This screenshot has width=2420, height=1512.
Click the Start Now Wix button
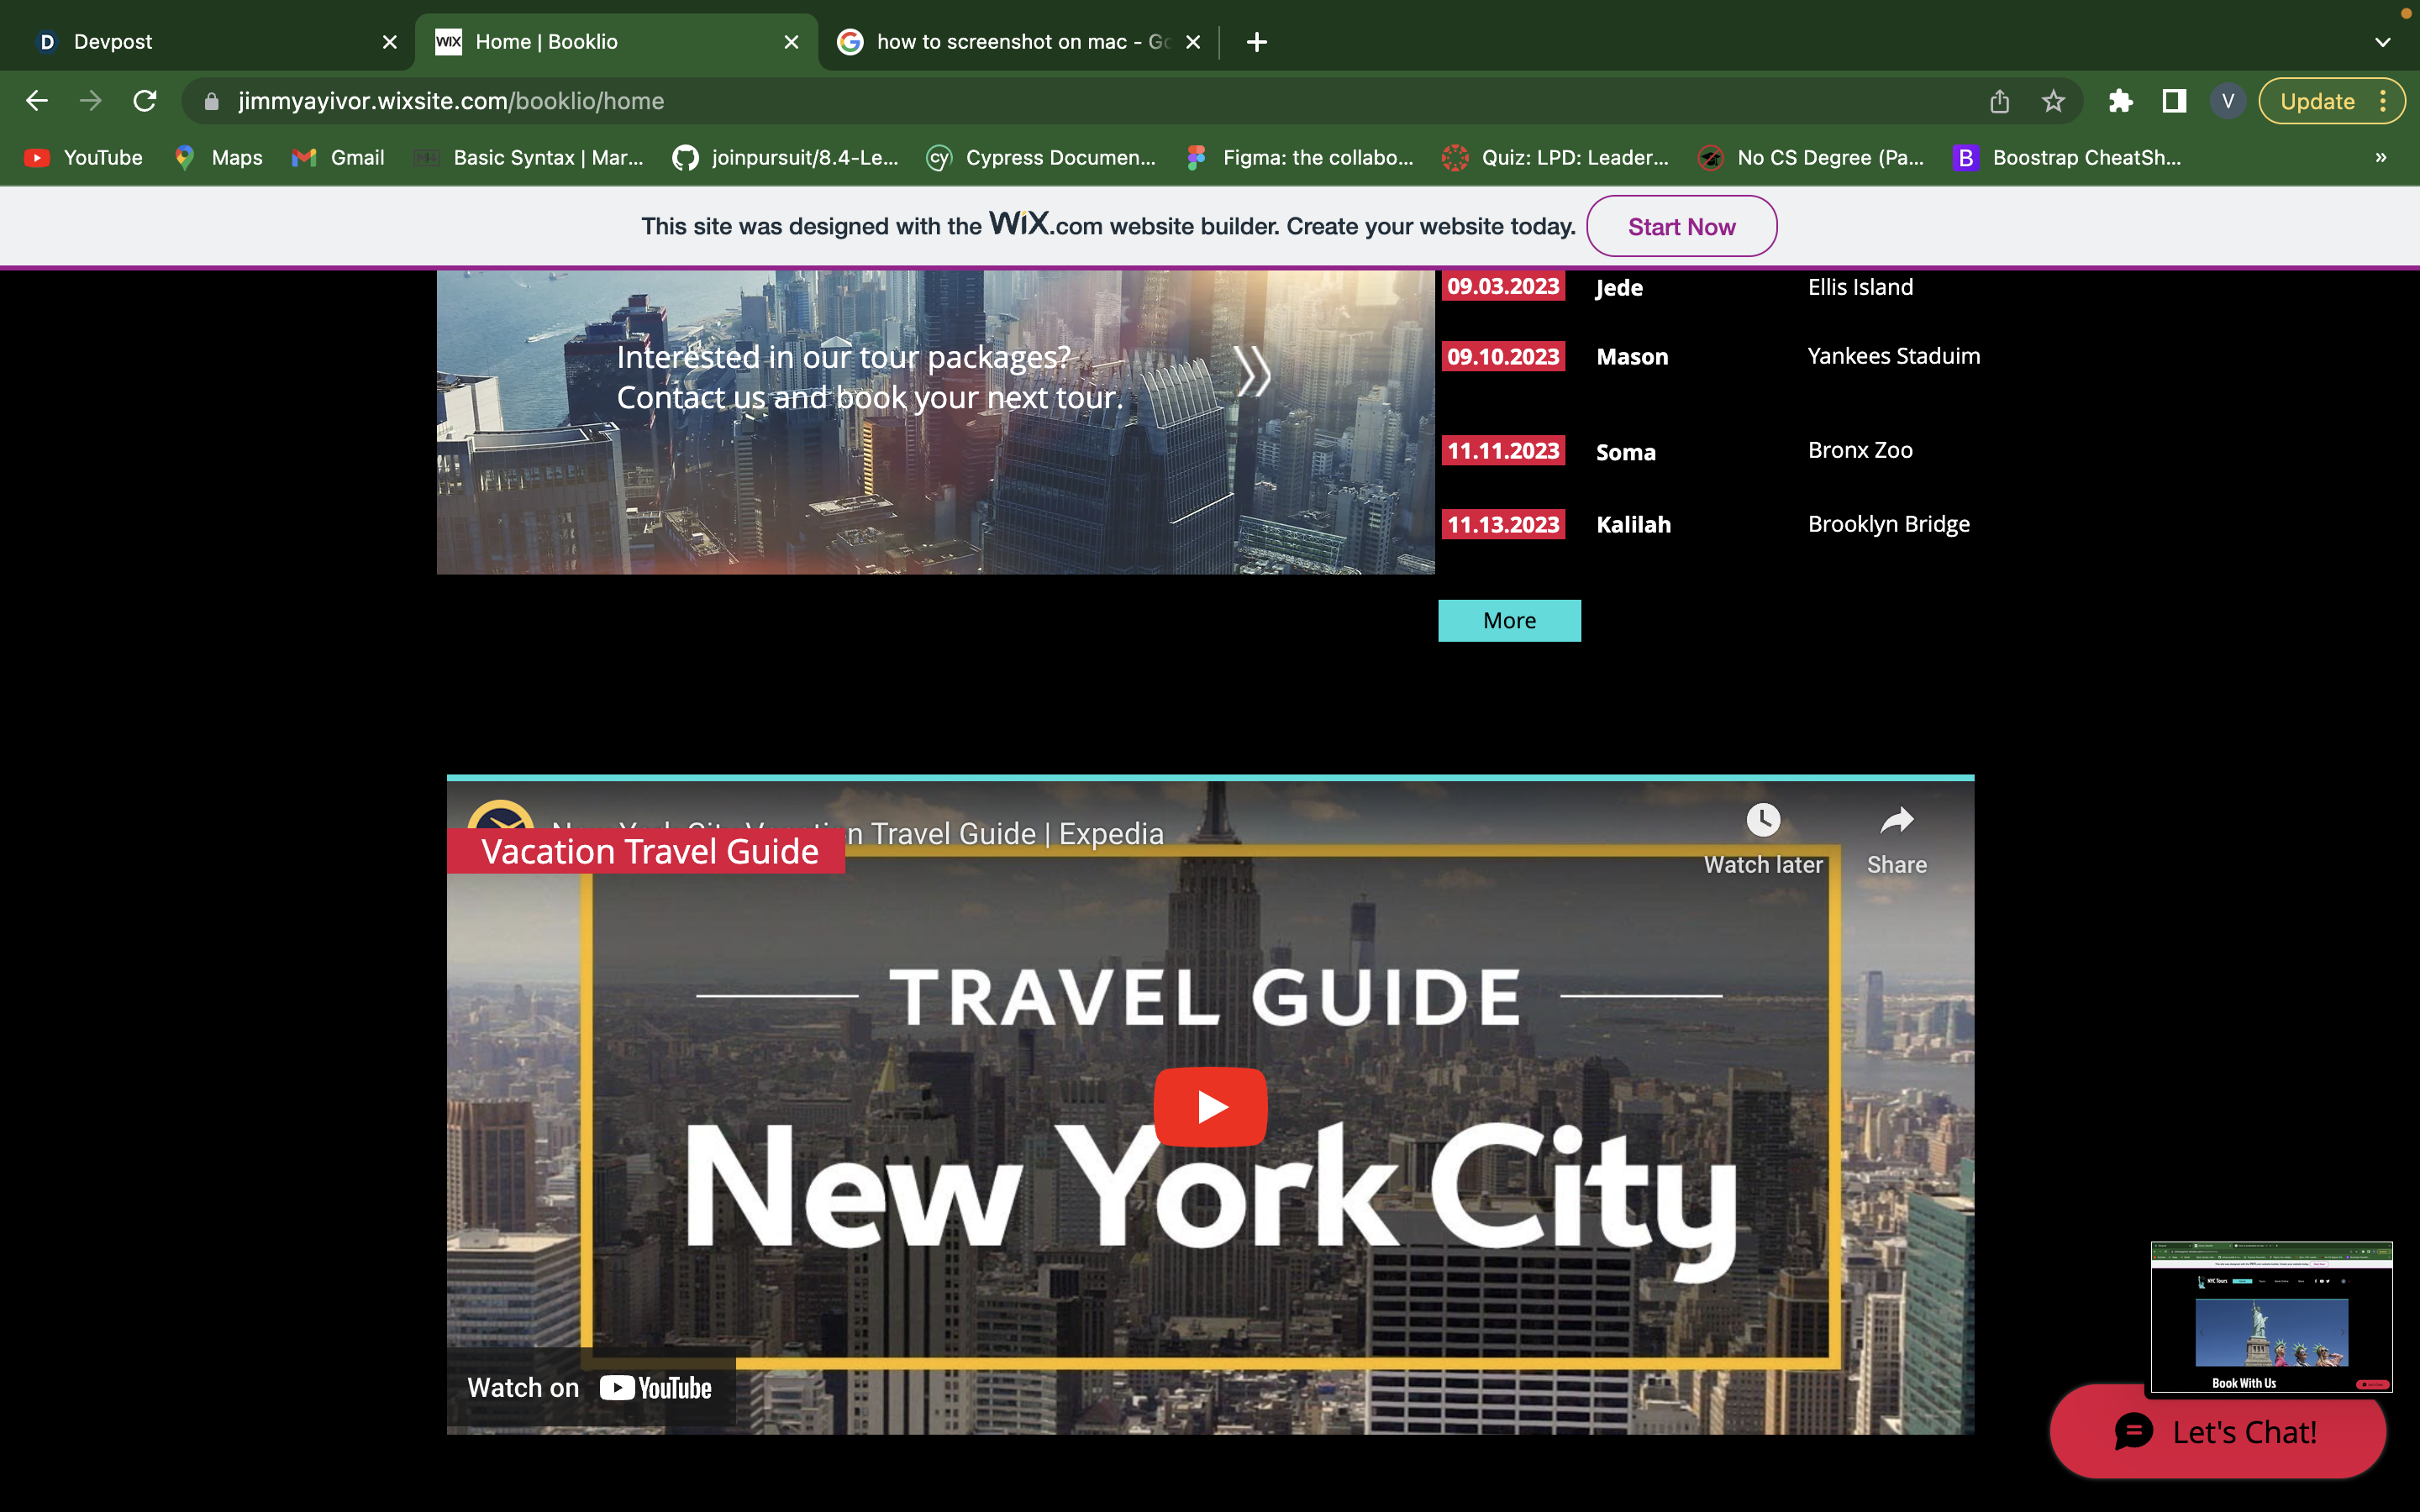tap(1681, 227)
